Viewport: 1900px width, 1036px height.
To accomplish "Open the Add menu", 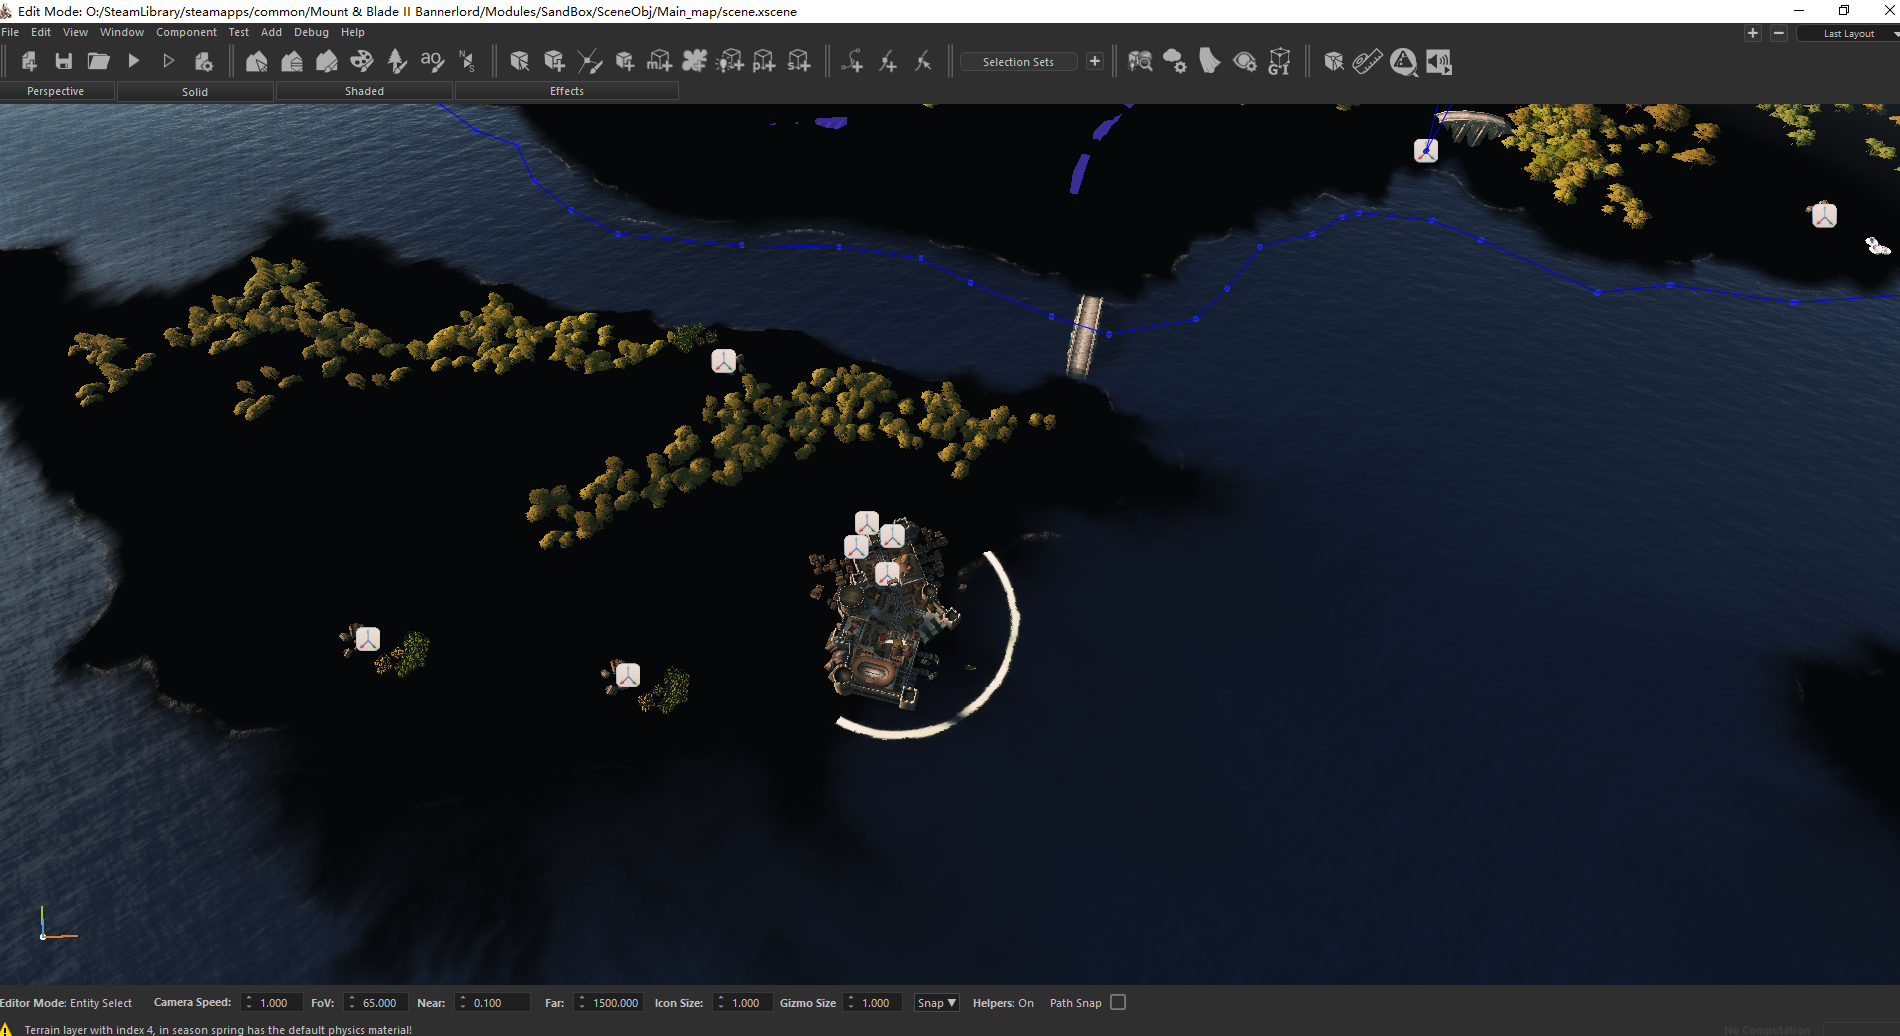I will tap(271, 32).
